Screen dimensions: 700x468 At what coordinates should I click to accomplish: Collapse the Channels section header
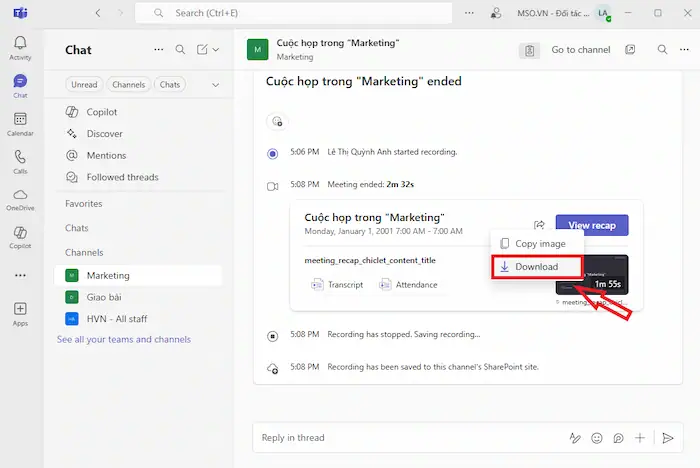(84, 252)
